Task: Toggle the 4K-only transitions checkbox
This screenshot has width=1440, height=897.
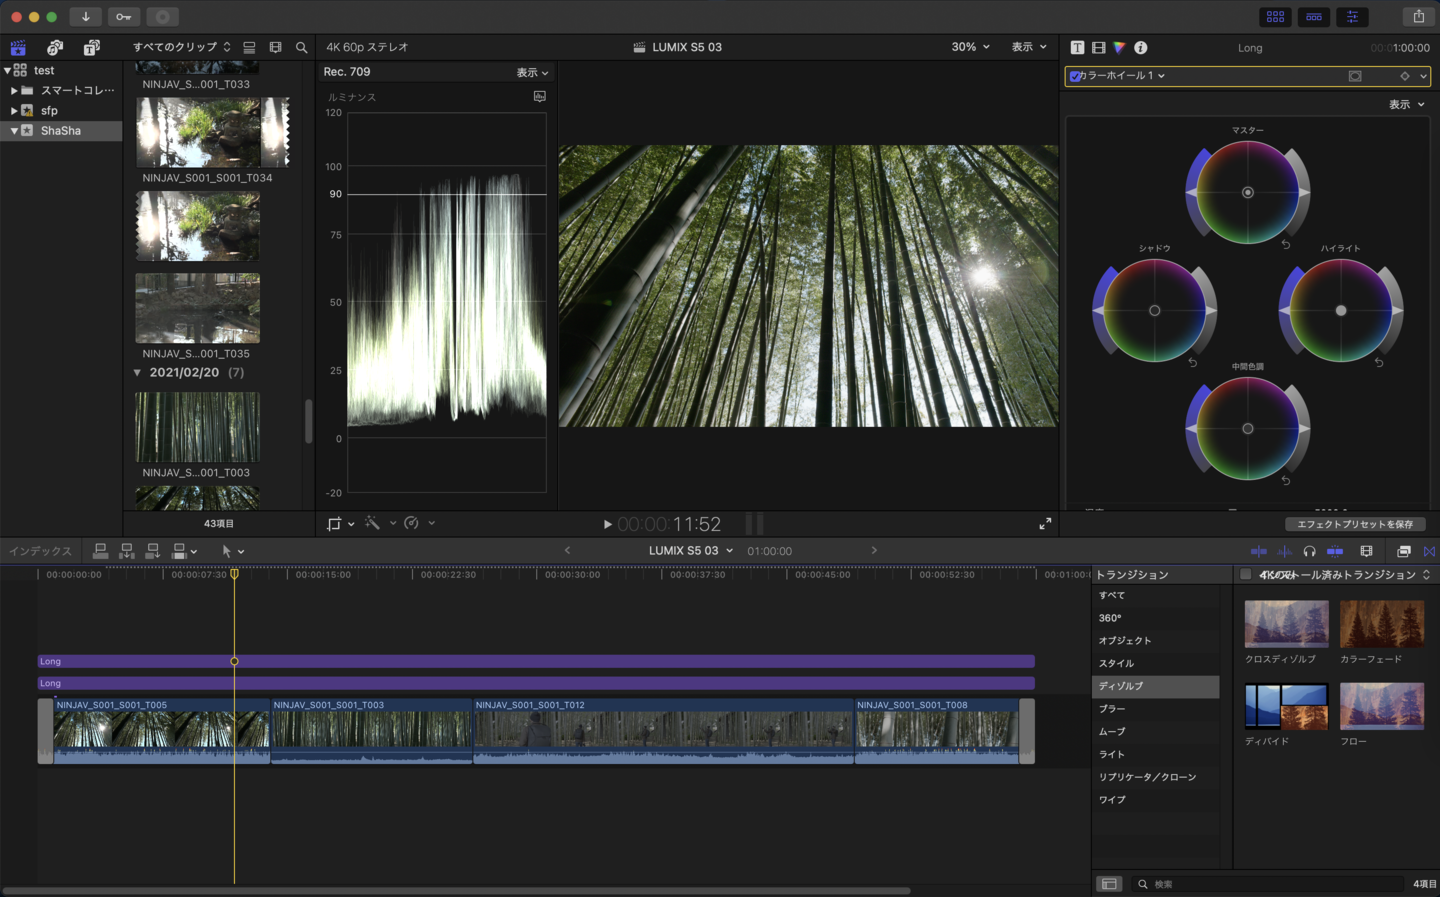Action: 1245,574
